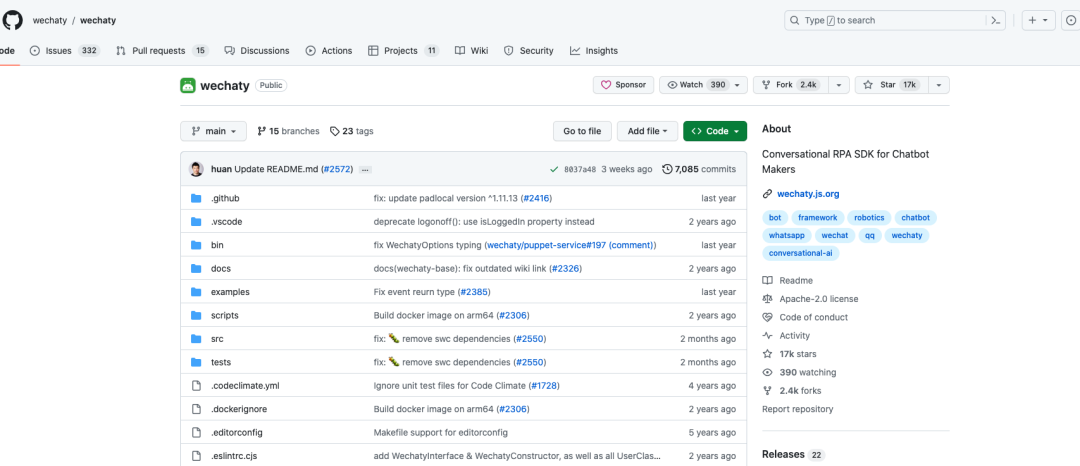This screenshot has height=466, width=1080.
Task: Open the src folder
Action: [217, 339]
